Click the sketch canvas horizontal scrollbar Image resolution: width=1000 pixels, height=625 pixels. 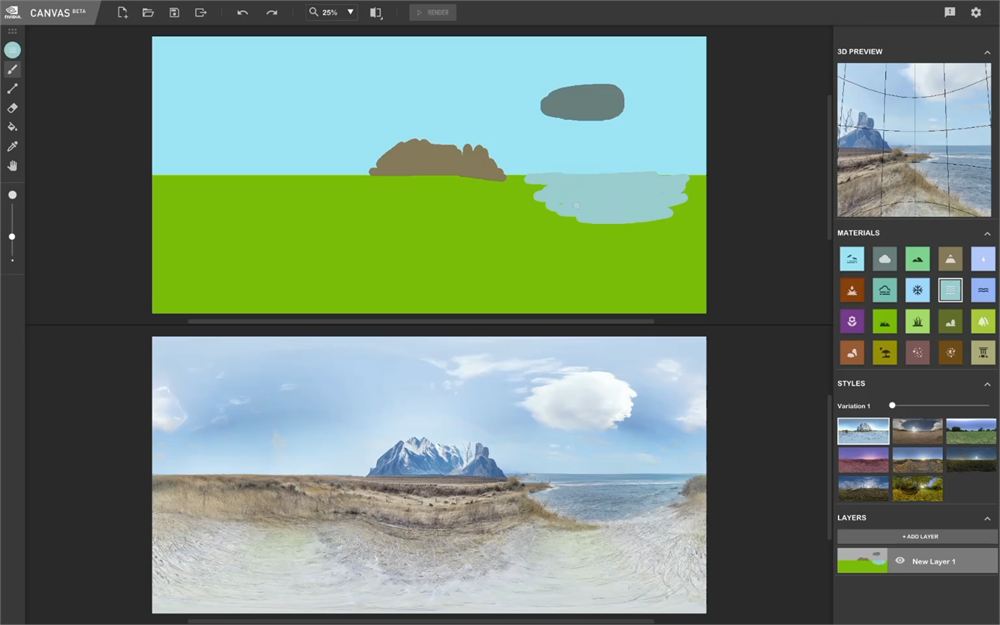pos(421,321)
